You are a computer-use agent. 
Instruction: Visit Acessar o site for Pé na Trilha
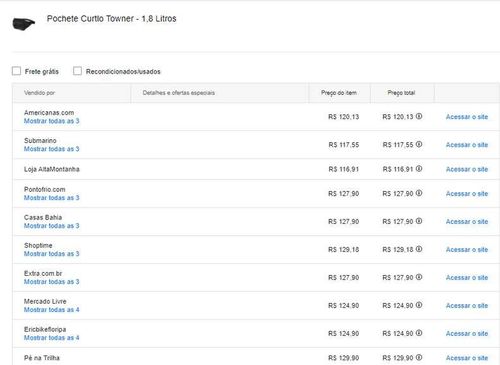tap(467, 358)
